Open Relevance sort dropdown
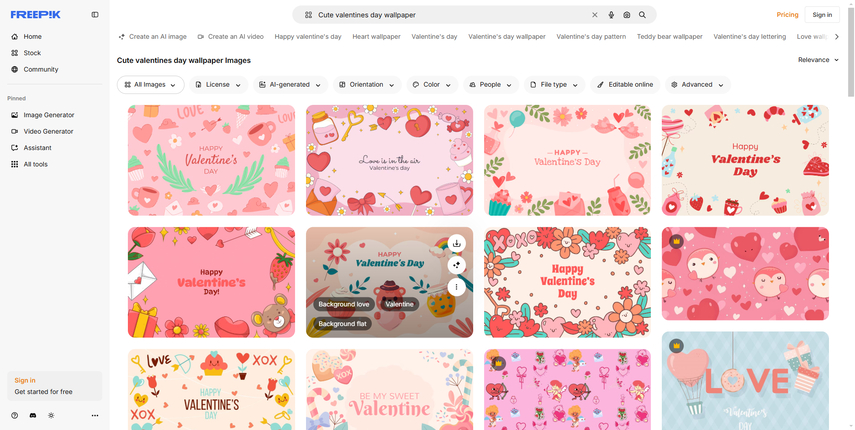 [818, 60]
